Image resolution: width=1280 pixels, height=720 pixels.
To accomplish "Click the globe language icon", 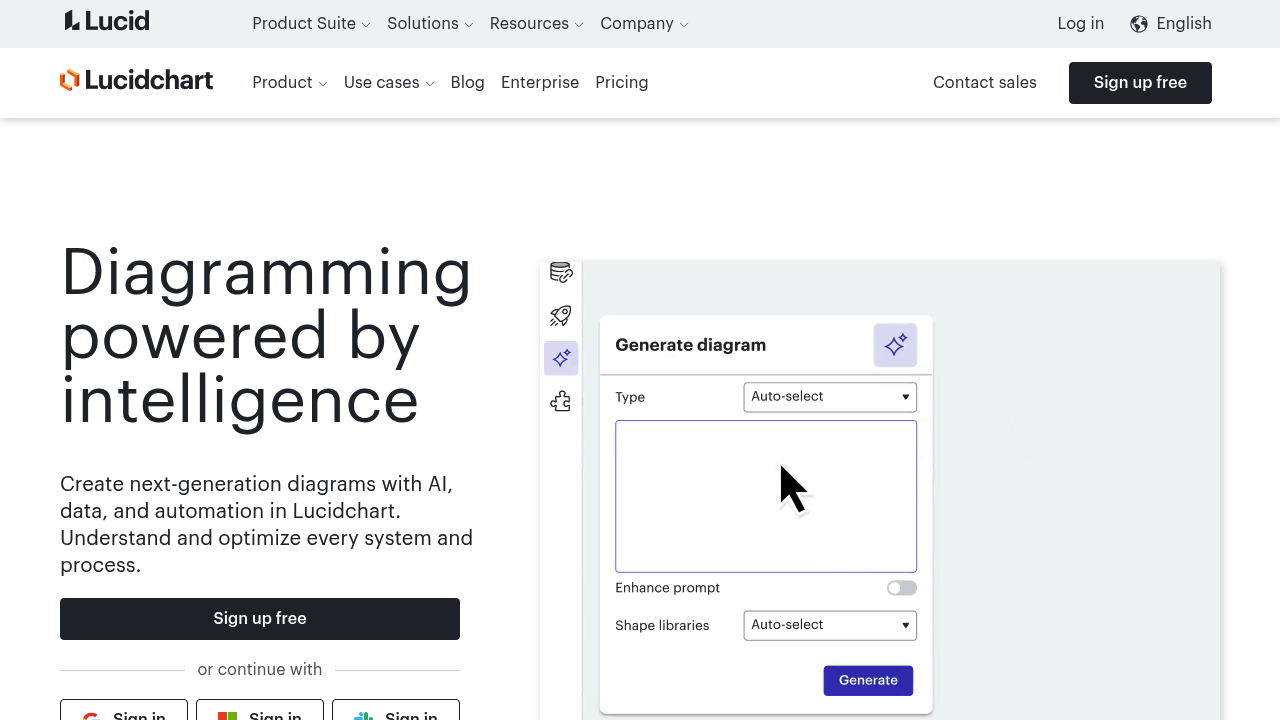I will pyautogui.click(x=1138, y=24).
